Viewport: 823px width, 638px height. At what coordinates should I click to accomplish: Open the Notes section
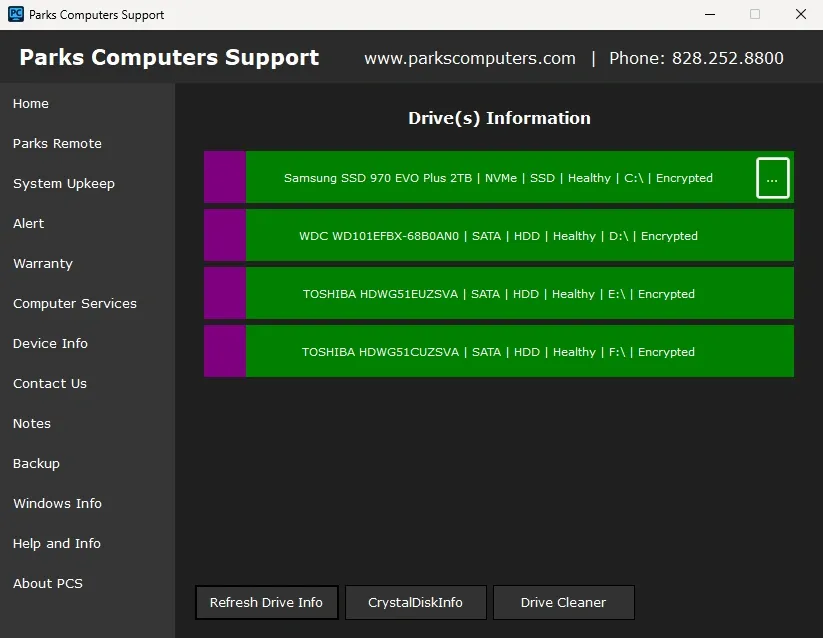click(x=32, y=423)
